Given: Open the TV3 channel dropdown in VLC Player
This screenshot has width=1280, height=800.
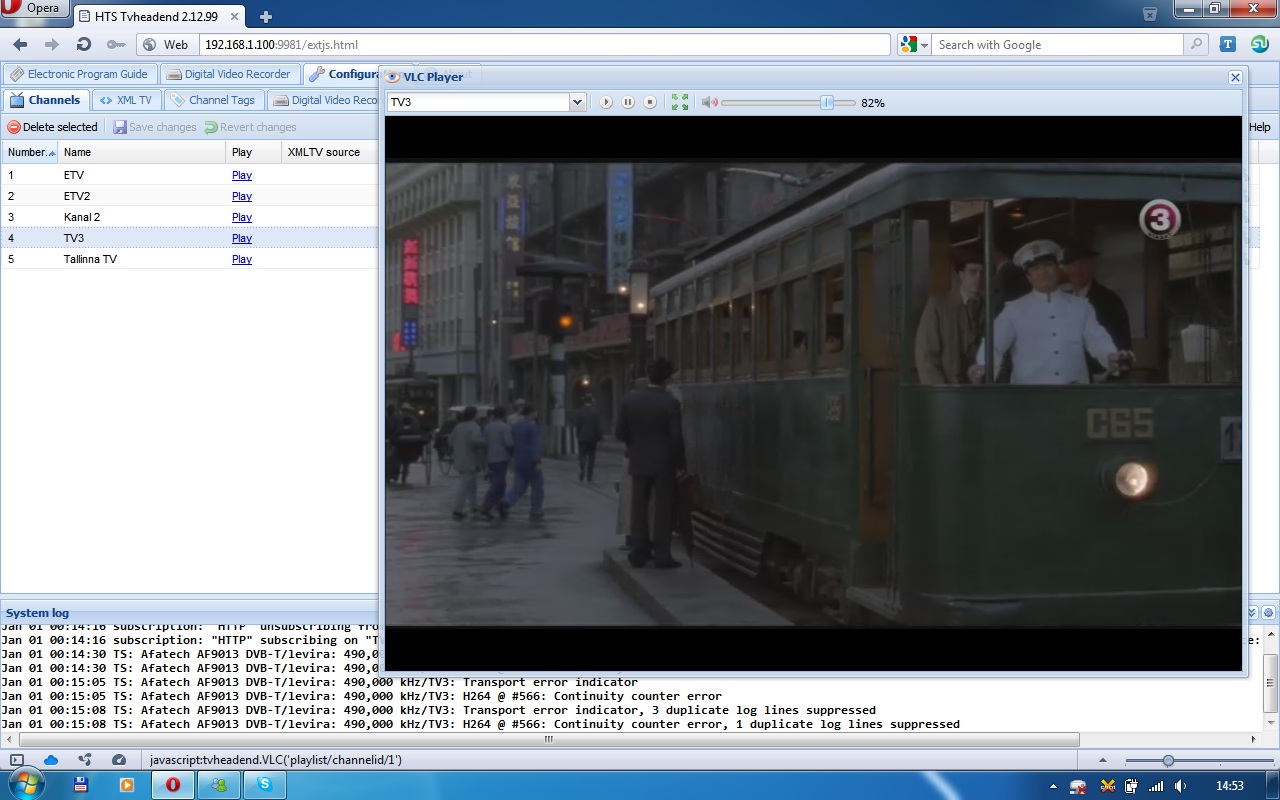Looking at the screenshot, I should 577,102.
